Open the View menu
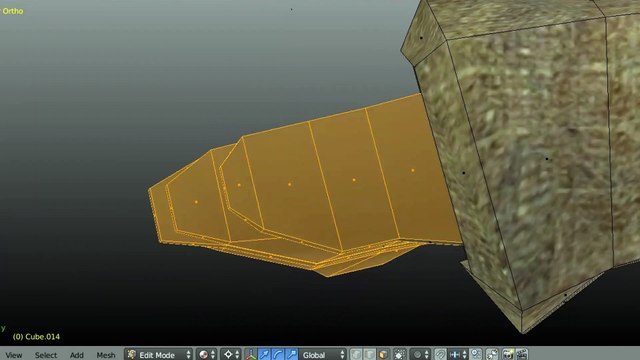This screenshot has width=640, height=360. click(14, 355)
